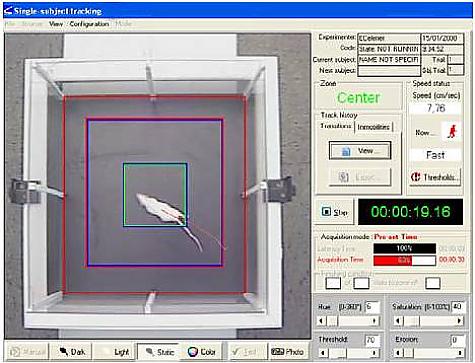Take a snapshot with Photo button
This screenshot has height=363, width=475.
(288, 352)
